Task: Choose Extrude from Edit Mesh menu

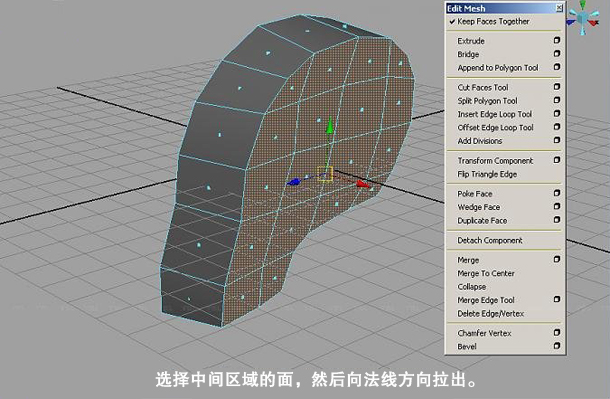Action: 471,41
